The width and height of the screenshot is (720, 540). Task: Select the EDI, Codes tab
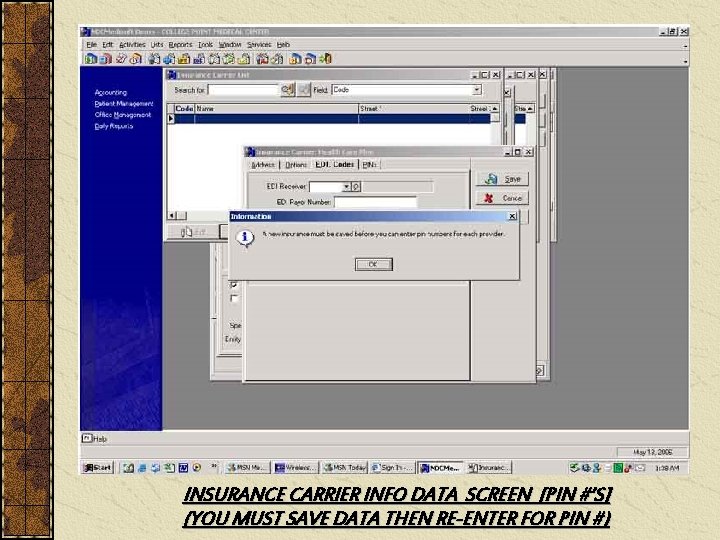[x=335, y=164]
